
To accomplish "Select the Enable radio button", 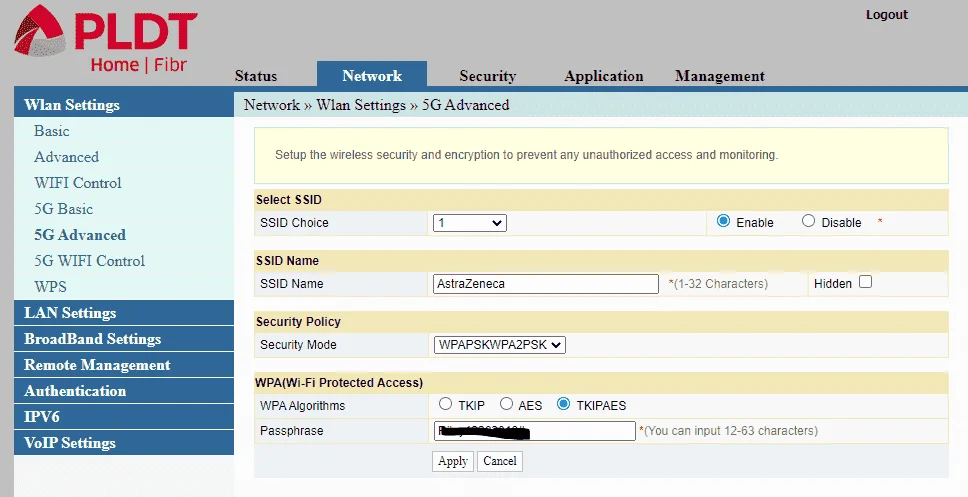I will point(724,221).
